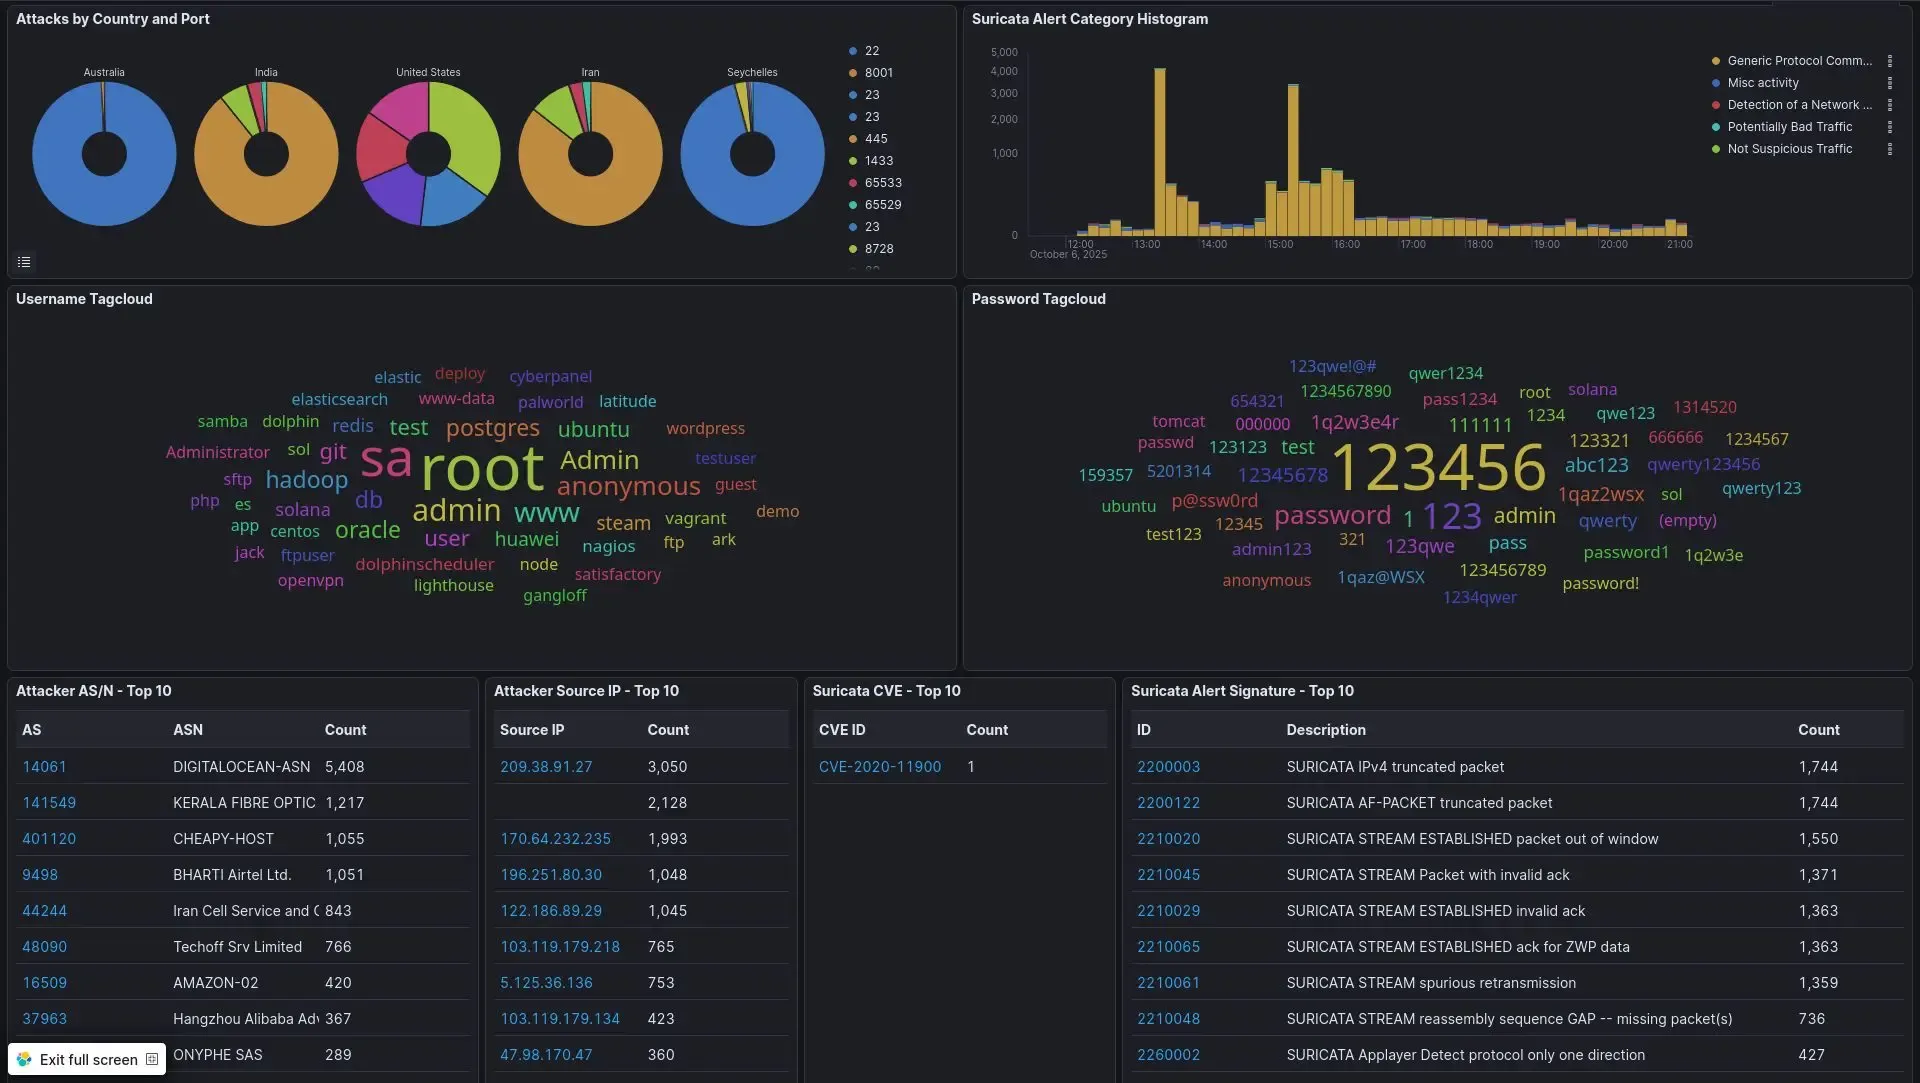Click the Username Tagcloud panel title
Viewport: 1920px width, 1083px height.
coord(85,298)
